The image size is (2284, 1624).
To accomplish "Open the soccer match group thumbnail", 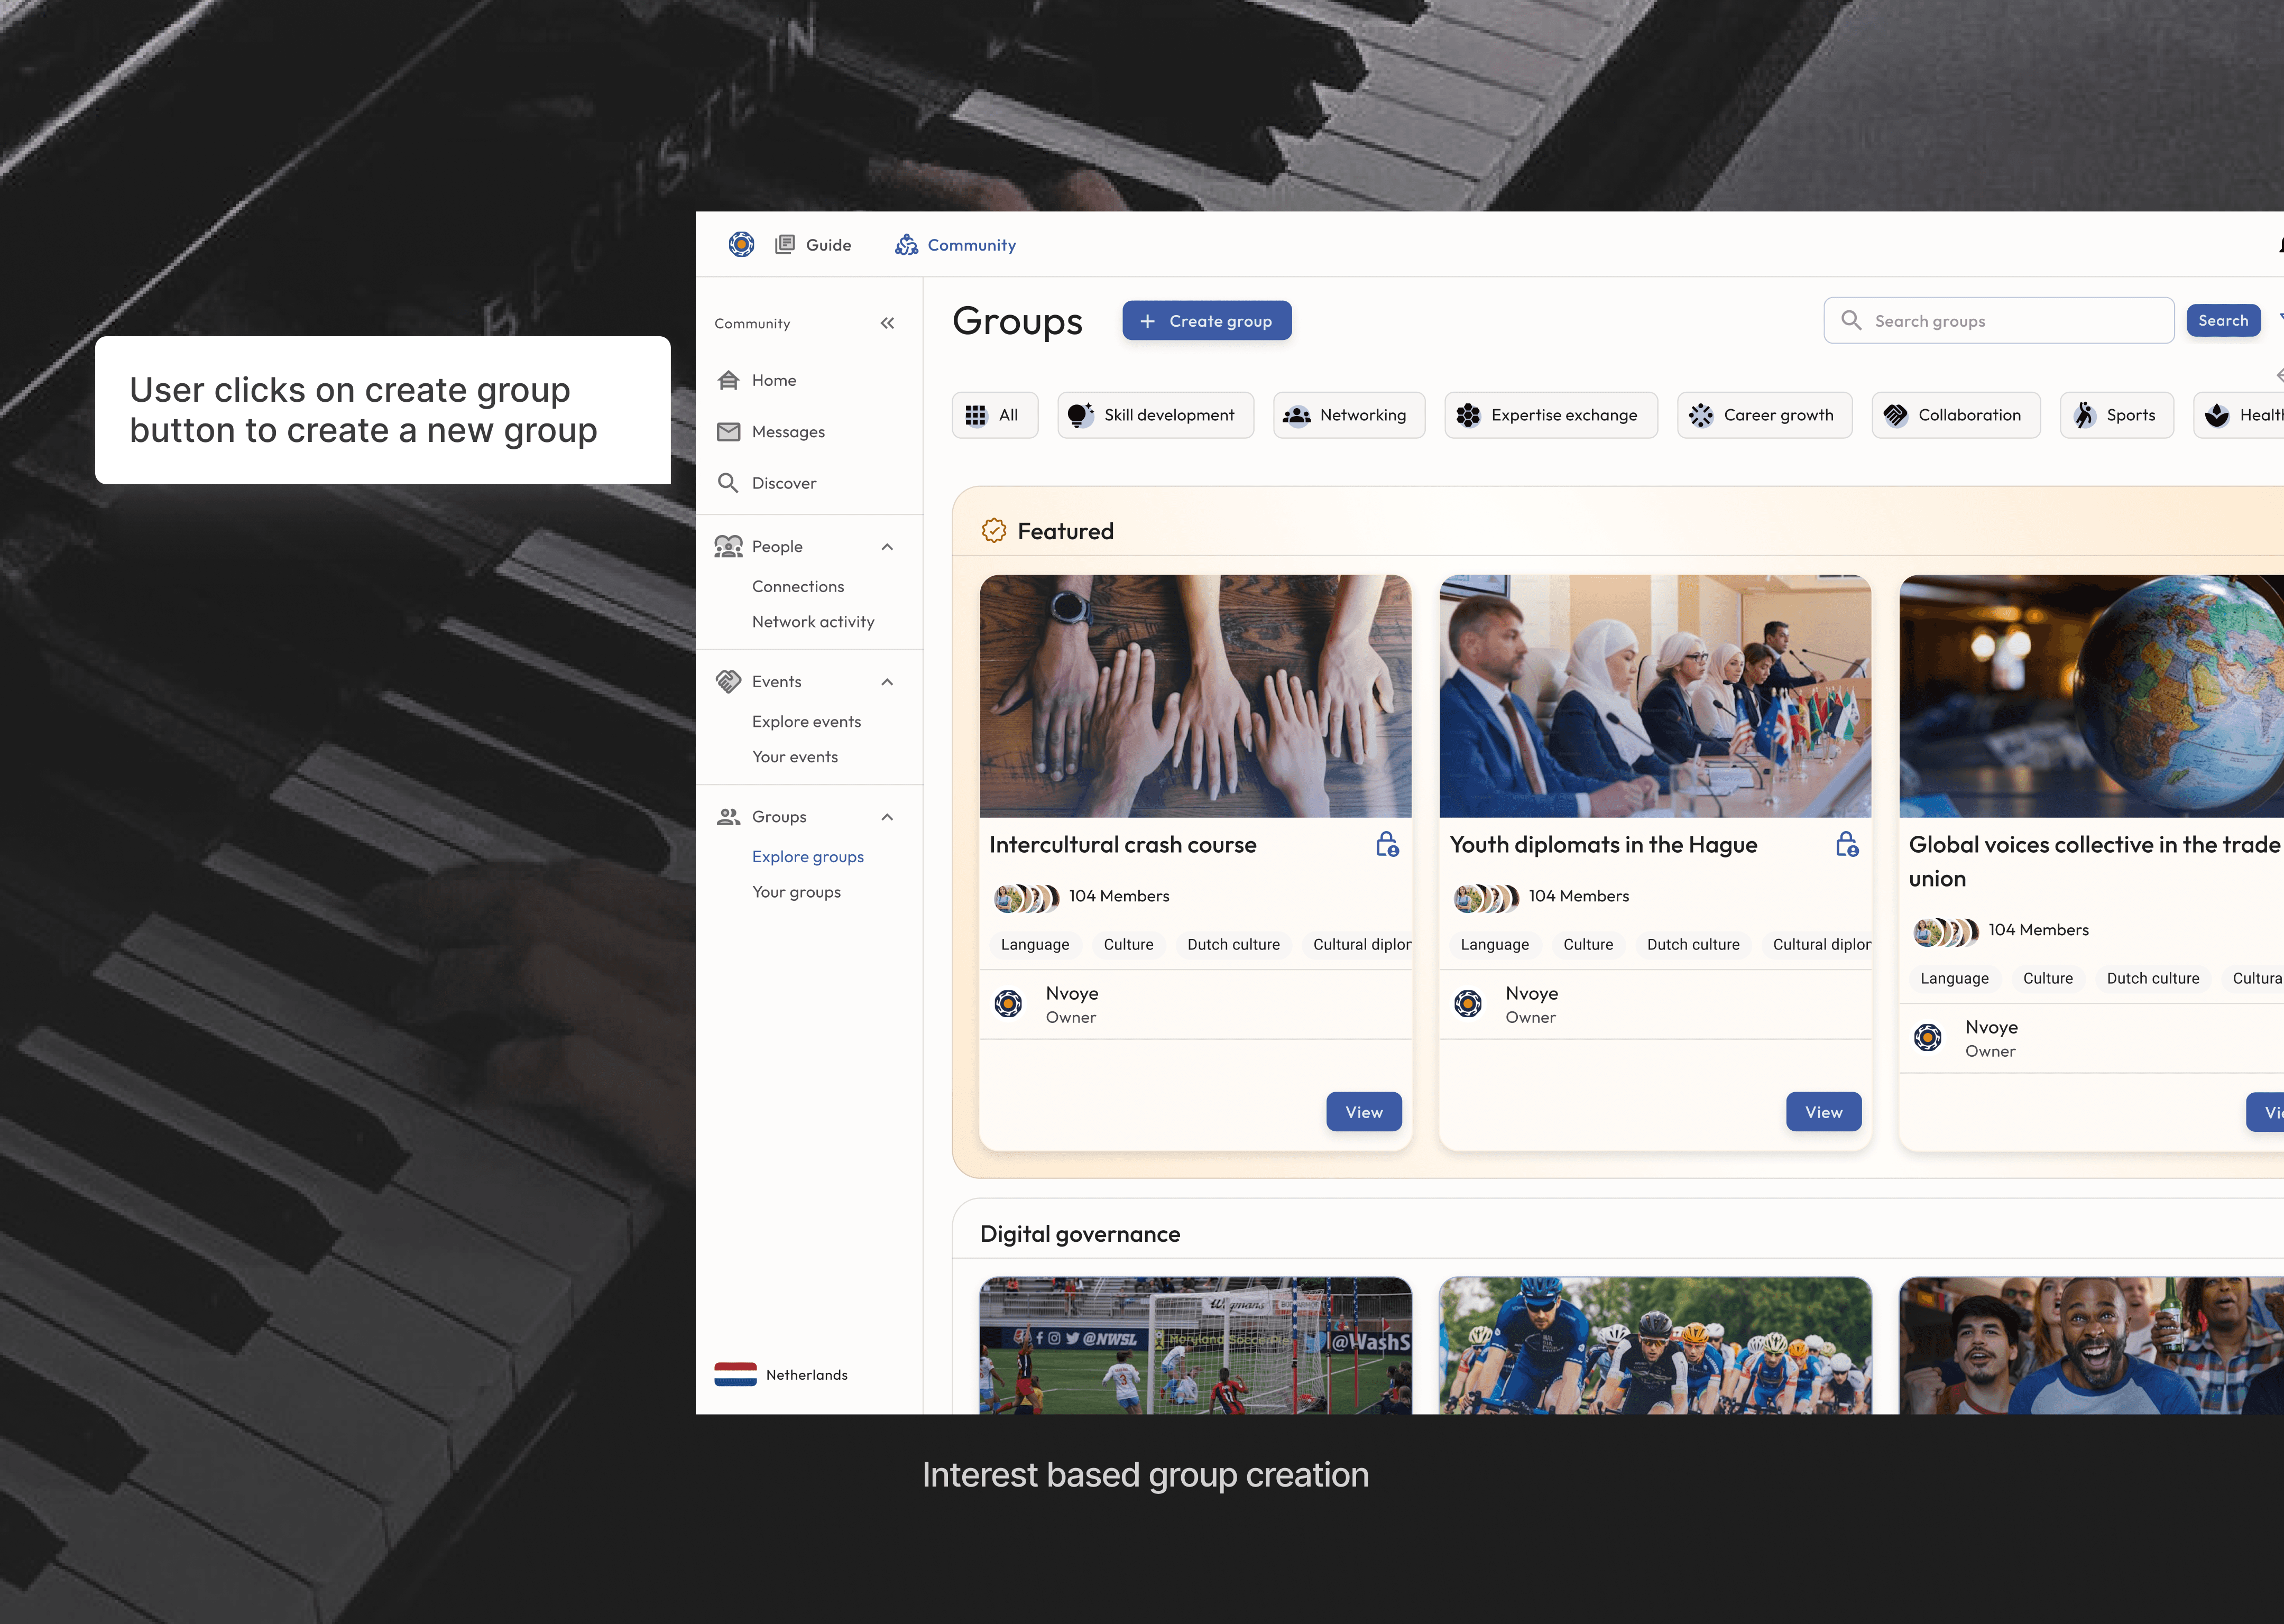I will 1195,1345.
